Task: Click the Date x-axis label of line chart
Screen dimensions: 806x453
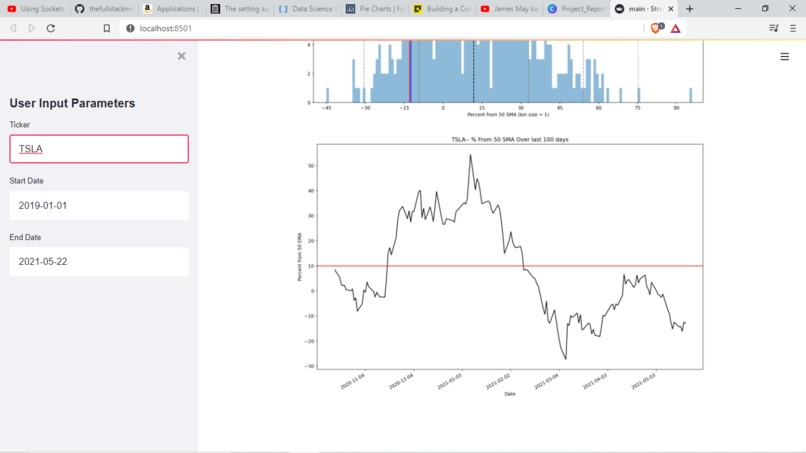Action: pos(509,394)
